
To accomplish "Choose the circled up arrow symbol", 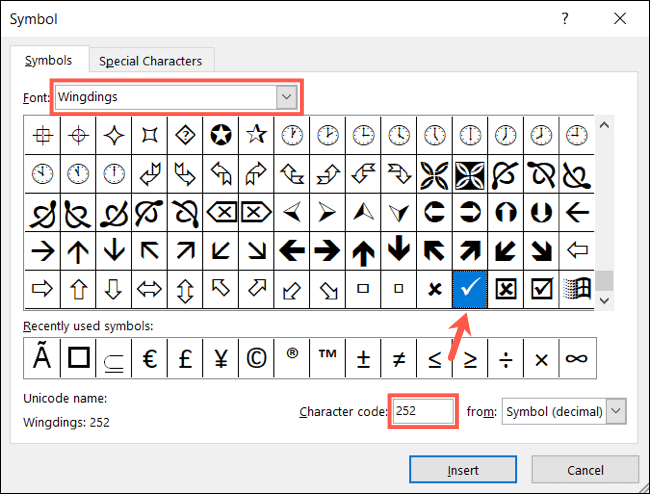I will click(x=506, y=212).
